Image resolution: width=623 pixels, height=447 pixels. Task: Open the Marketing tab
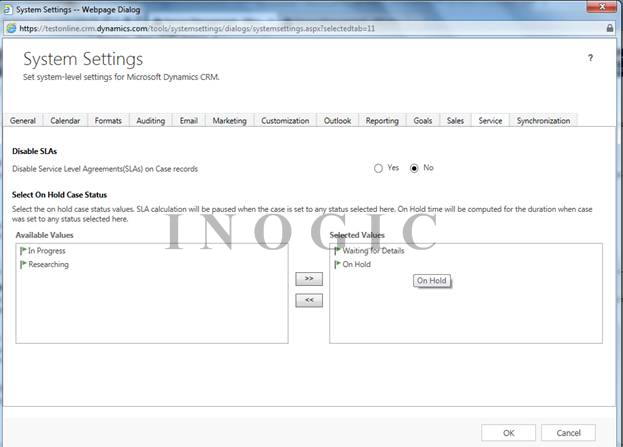click(x=230, y=120)
